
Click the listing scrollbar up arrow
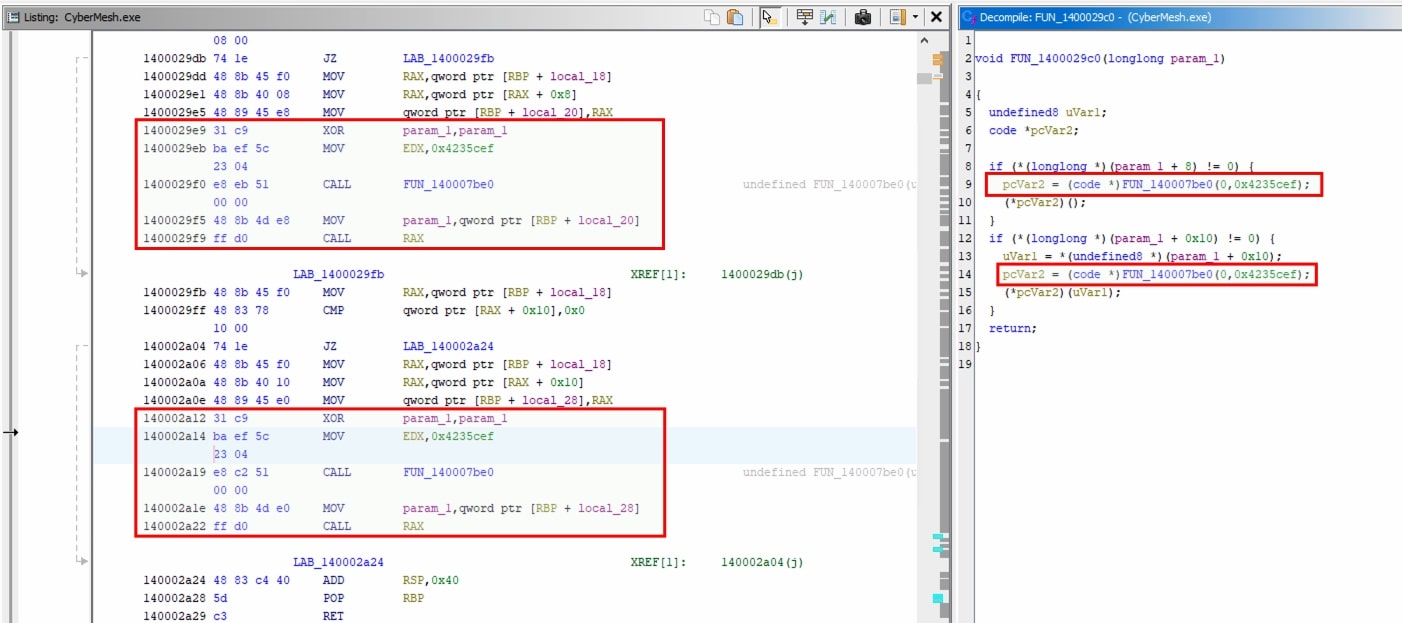point(923,40)
